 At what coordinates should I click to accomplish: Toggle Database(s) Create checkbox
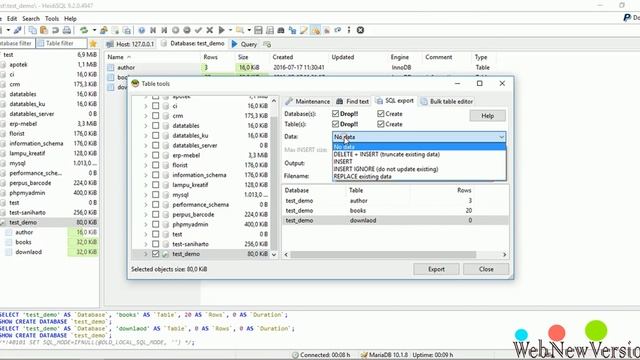[x=381, y=113]
